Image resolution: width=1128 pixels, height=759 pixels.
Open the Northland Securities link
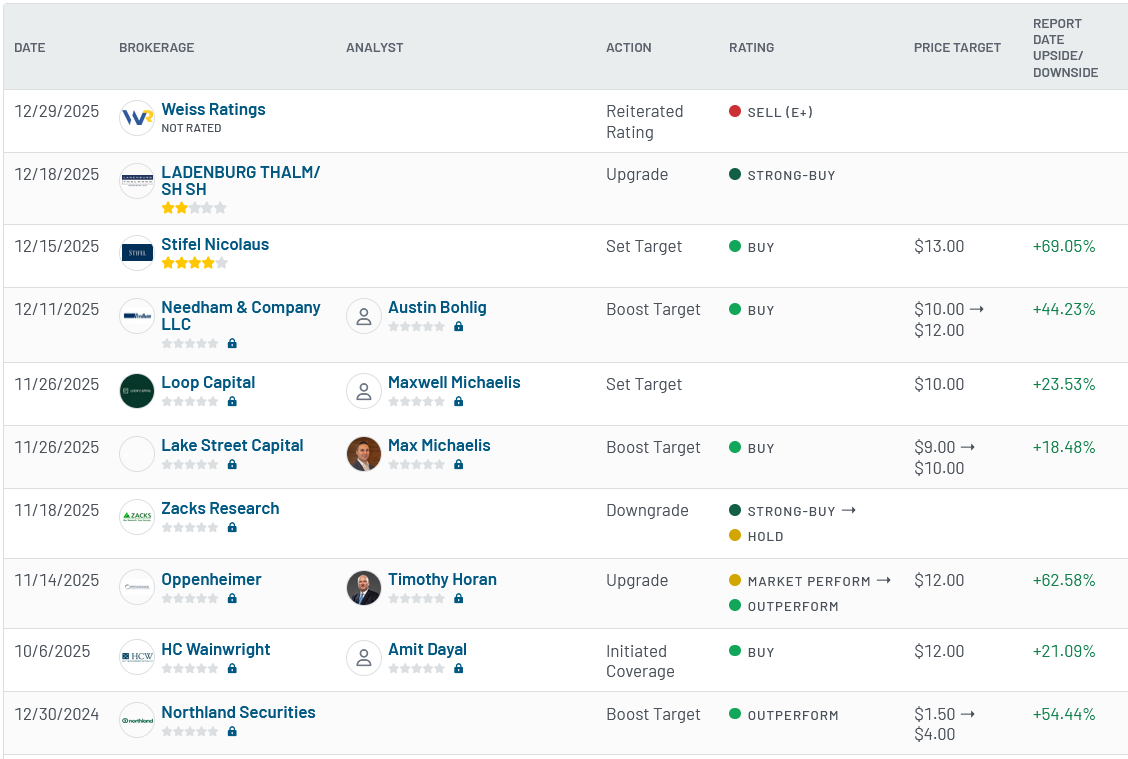click(x=238, y=712)
